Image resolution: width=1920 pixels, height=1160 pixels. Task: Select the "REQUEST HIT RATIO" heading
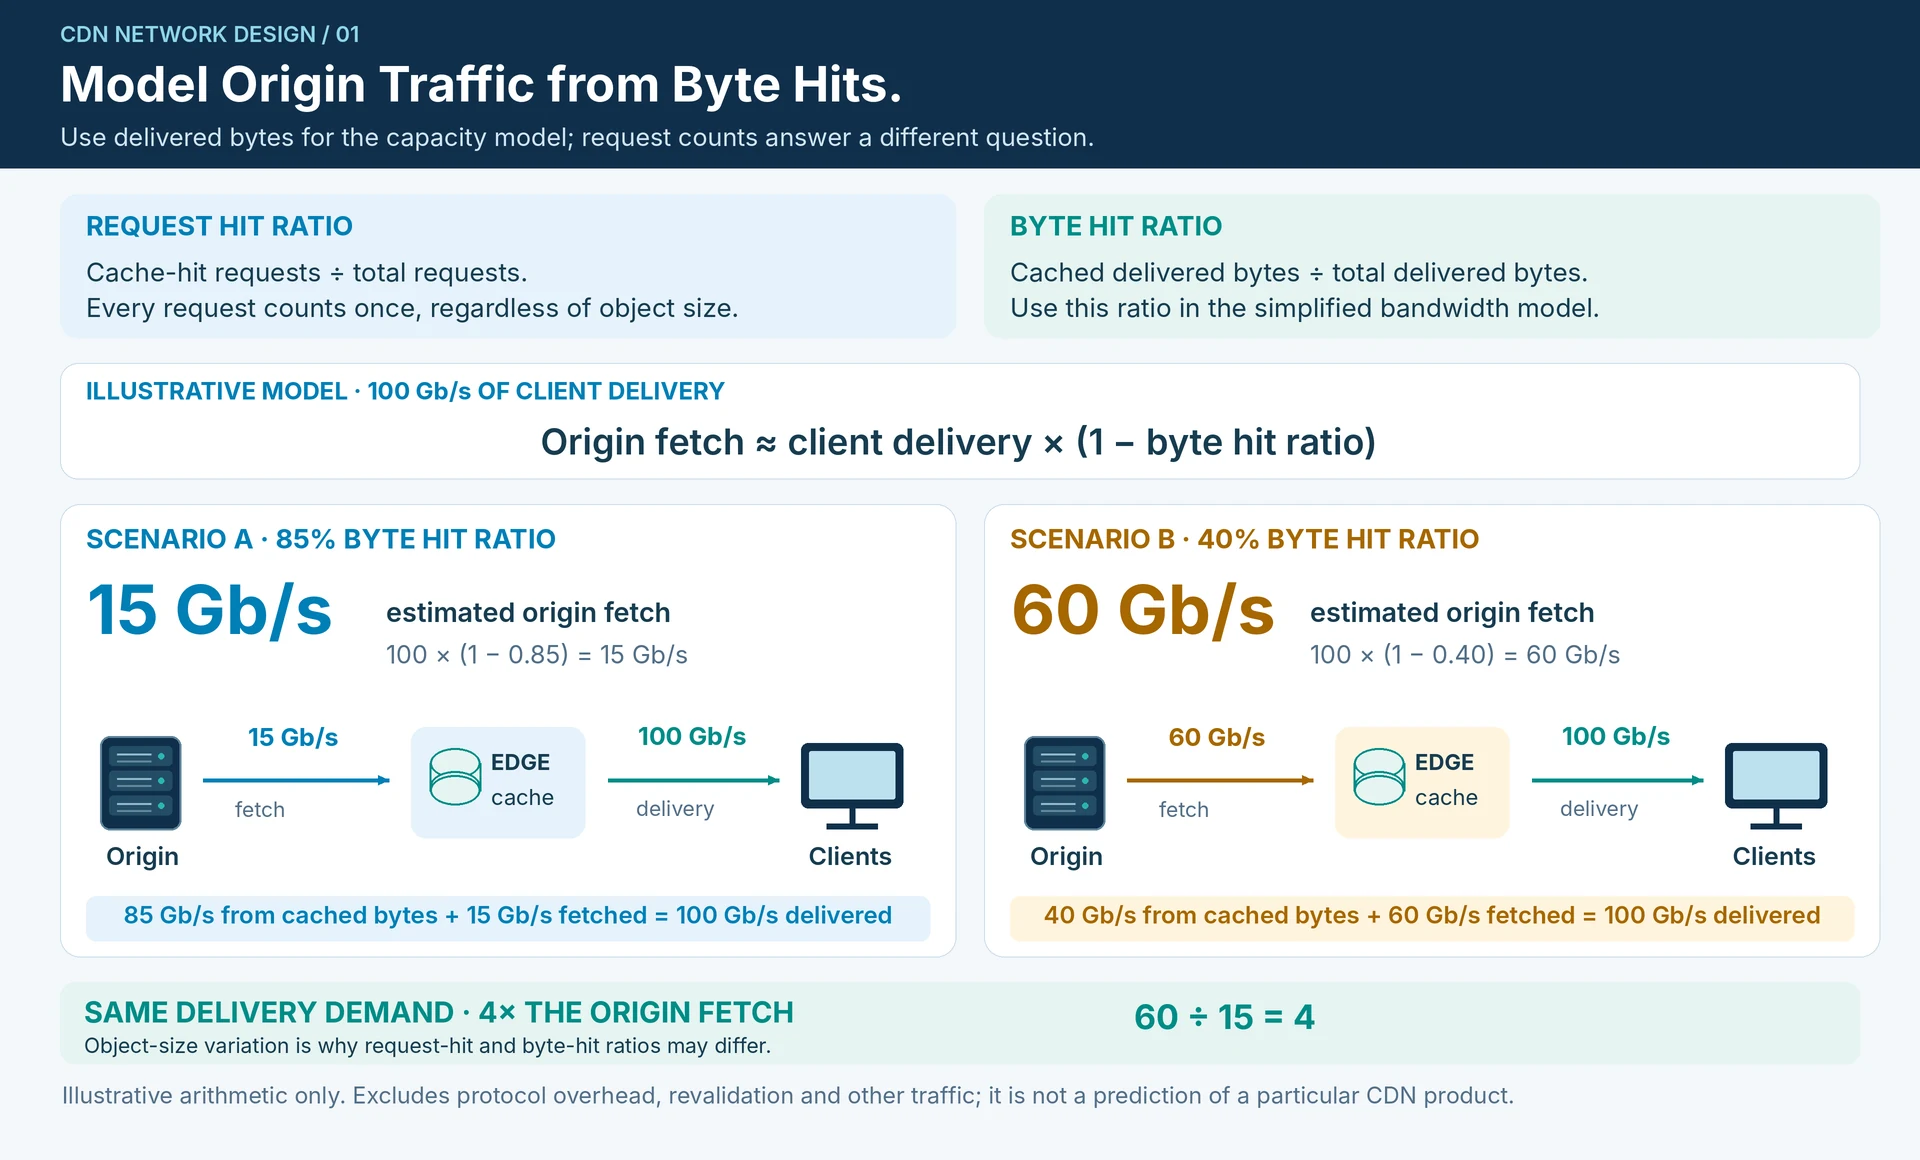point(219,226)
